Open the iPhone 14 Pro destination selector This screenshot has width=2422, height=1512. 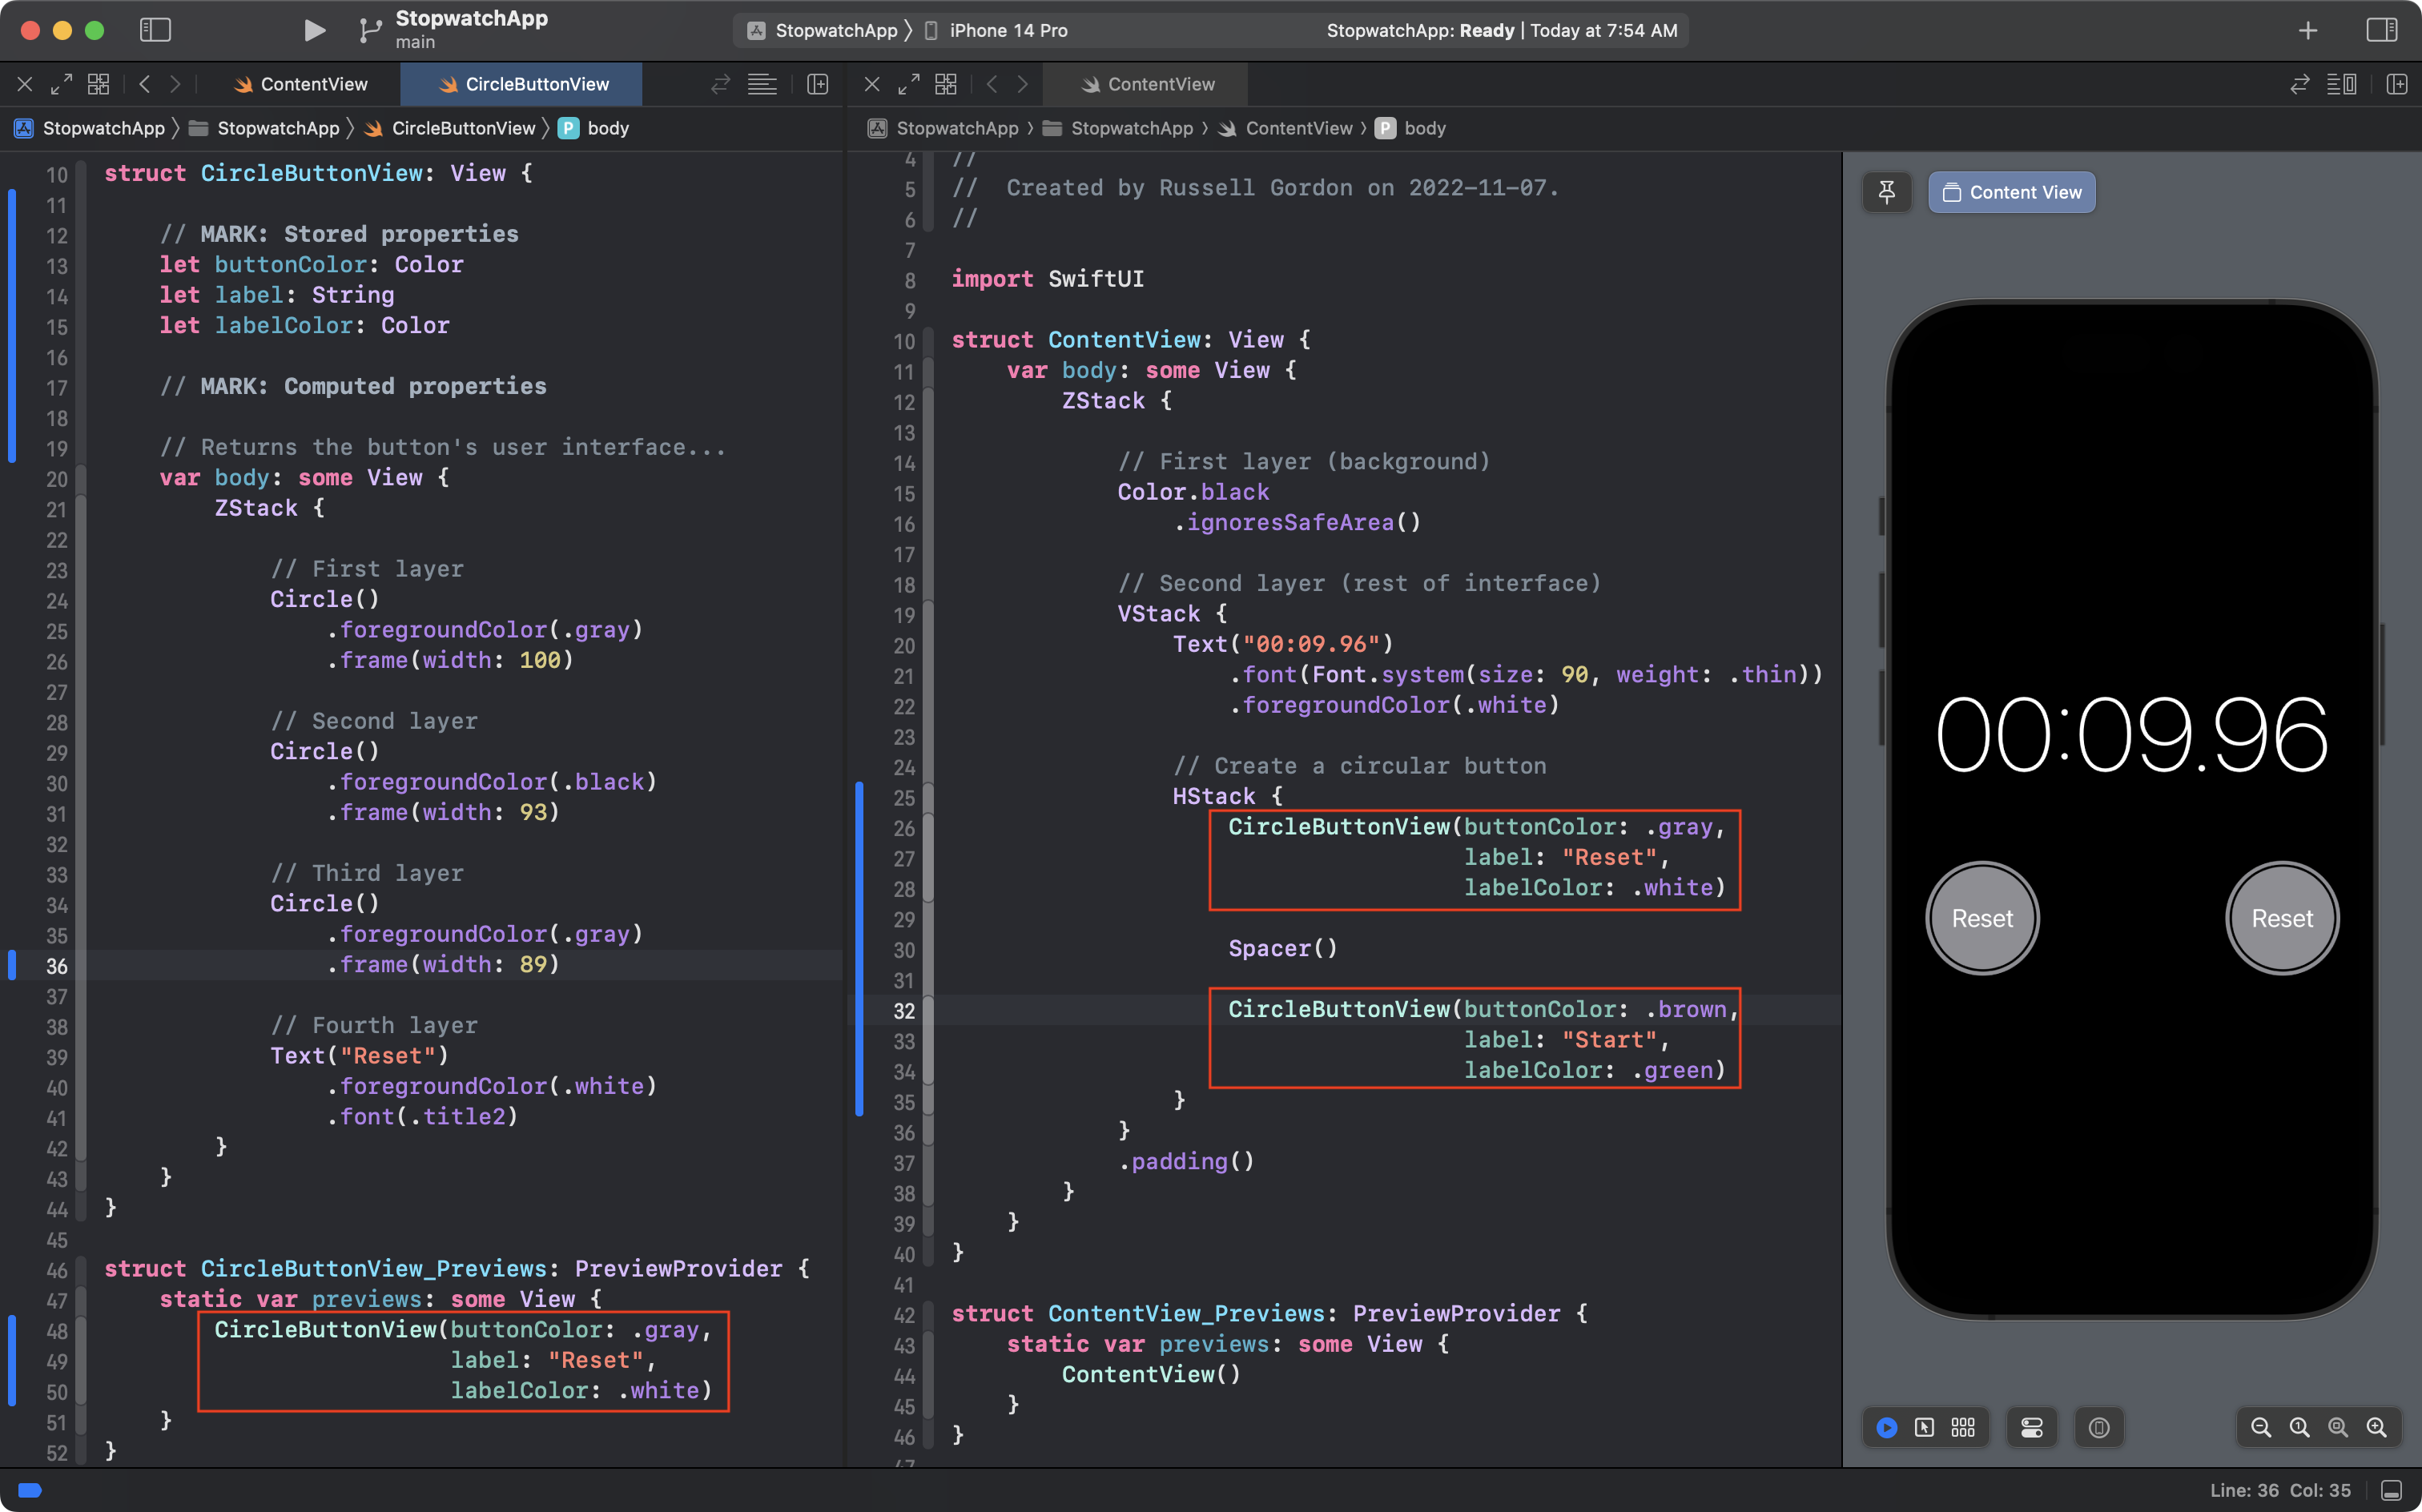coord(1007,30)
